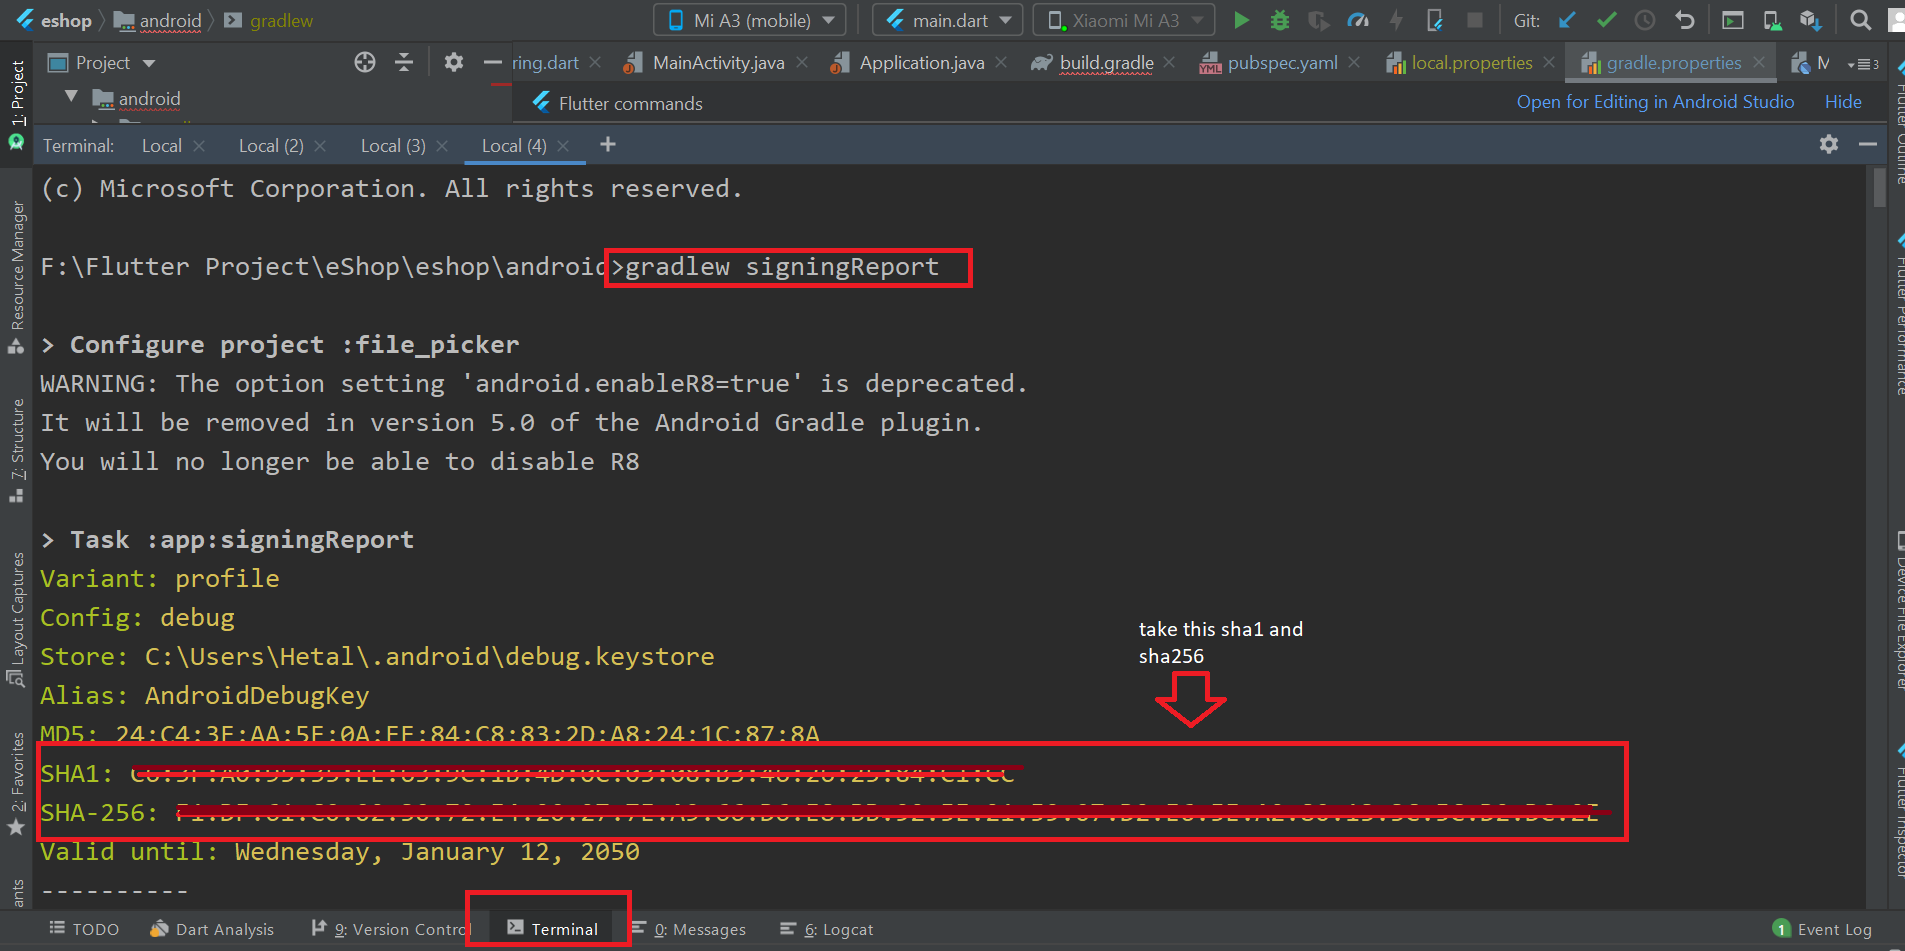Viewport: 1905px width, 951px height.
Task: Click the Hide link in Flutter banner
Action: pos(1843,102)
